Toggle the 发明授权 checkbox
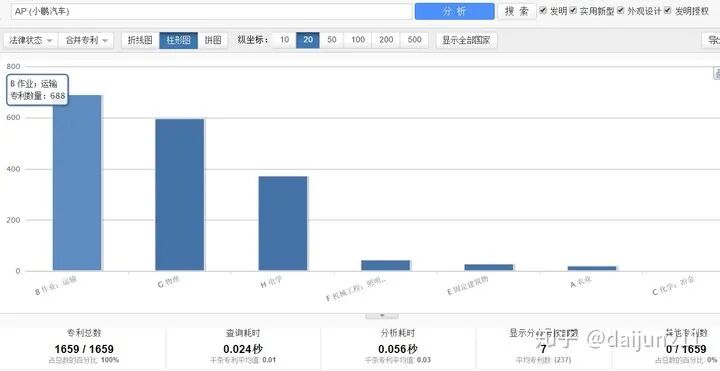Image resolution: width=720 pixels, height=371 pixels. (x=668, y=10)
